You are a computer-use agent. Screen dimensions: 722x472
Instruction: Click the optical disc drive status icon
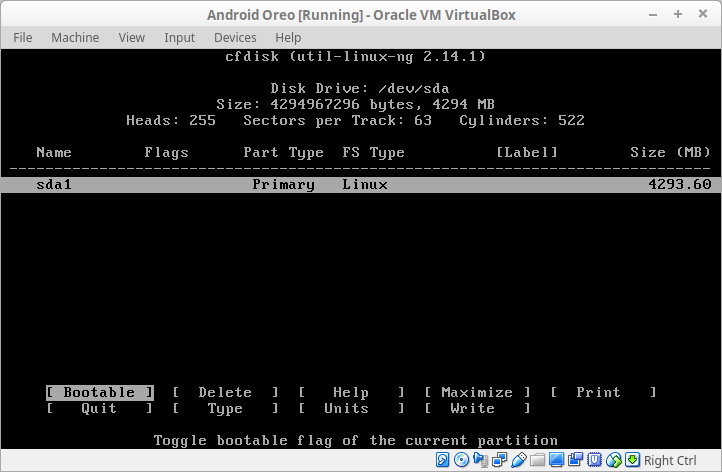tap(461, 460)
